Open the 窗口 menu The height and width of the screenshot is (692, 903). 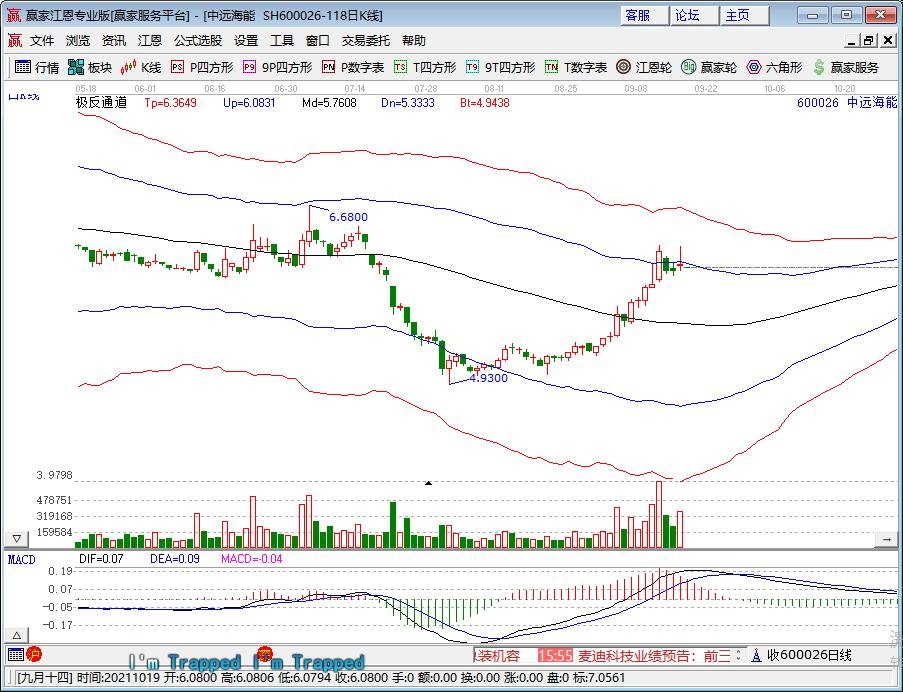point(317,40)
